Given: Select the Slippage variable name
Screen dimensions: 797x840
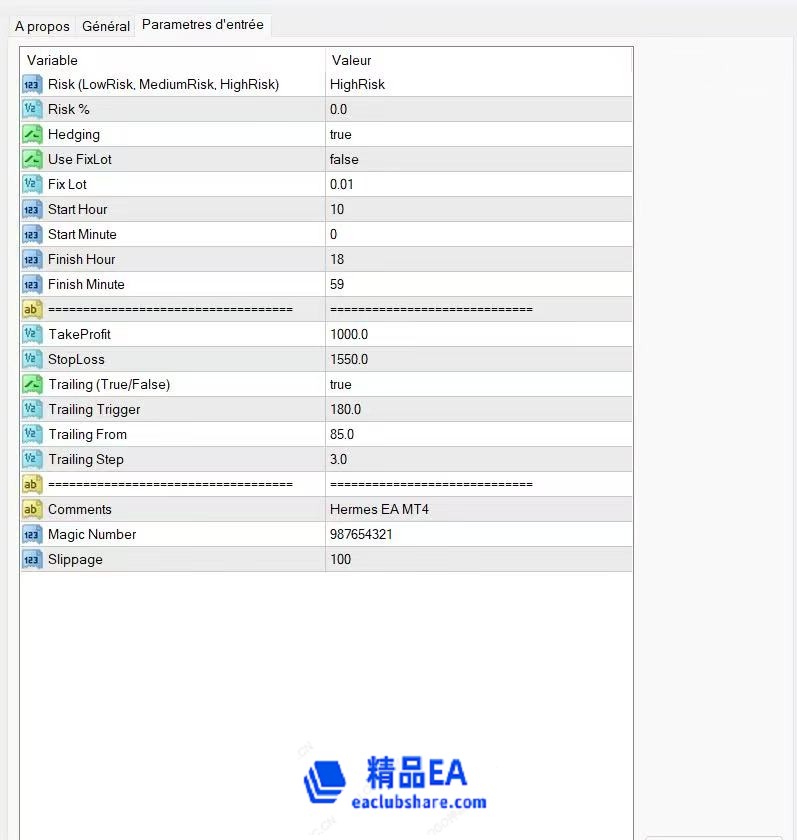Looking at the screenshot, I should pos(75,559).
